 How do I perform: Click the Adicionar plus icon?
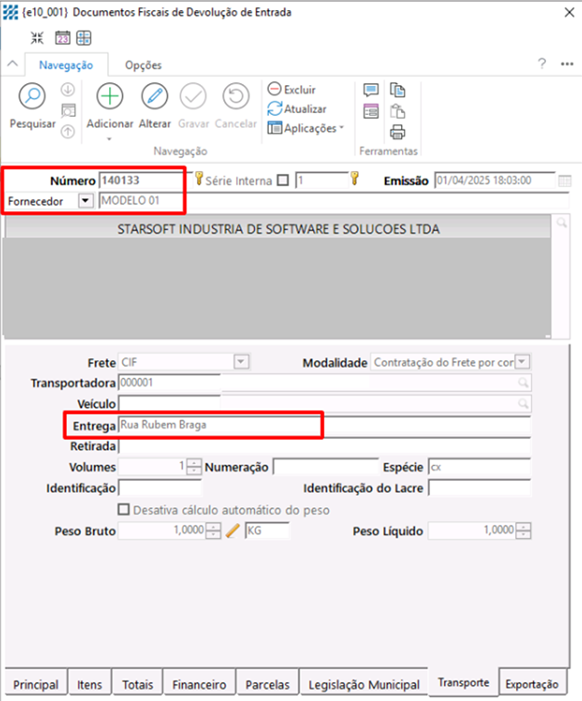click(x=110, y=96)
